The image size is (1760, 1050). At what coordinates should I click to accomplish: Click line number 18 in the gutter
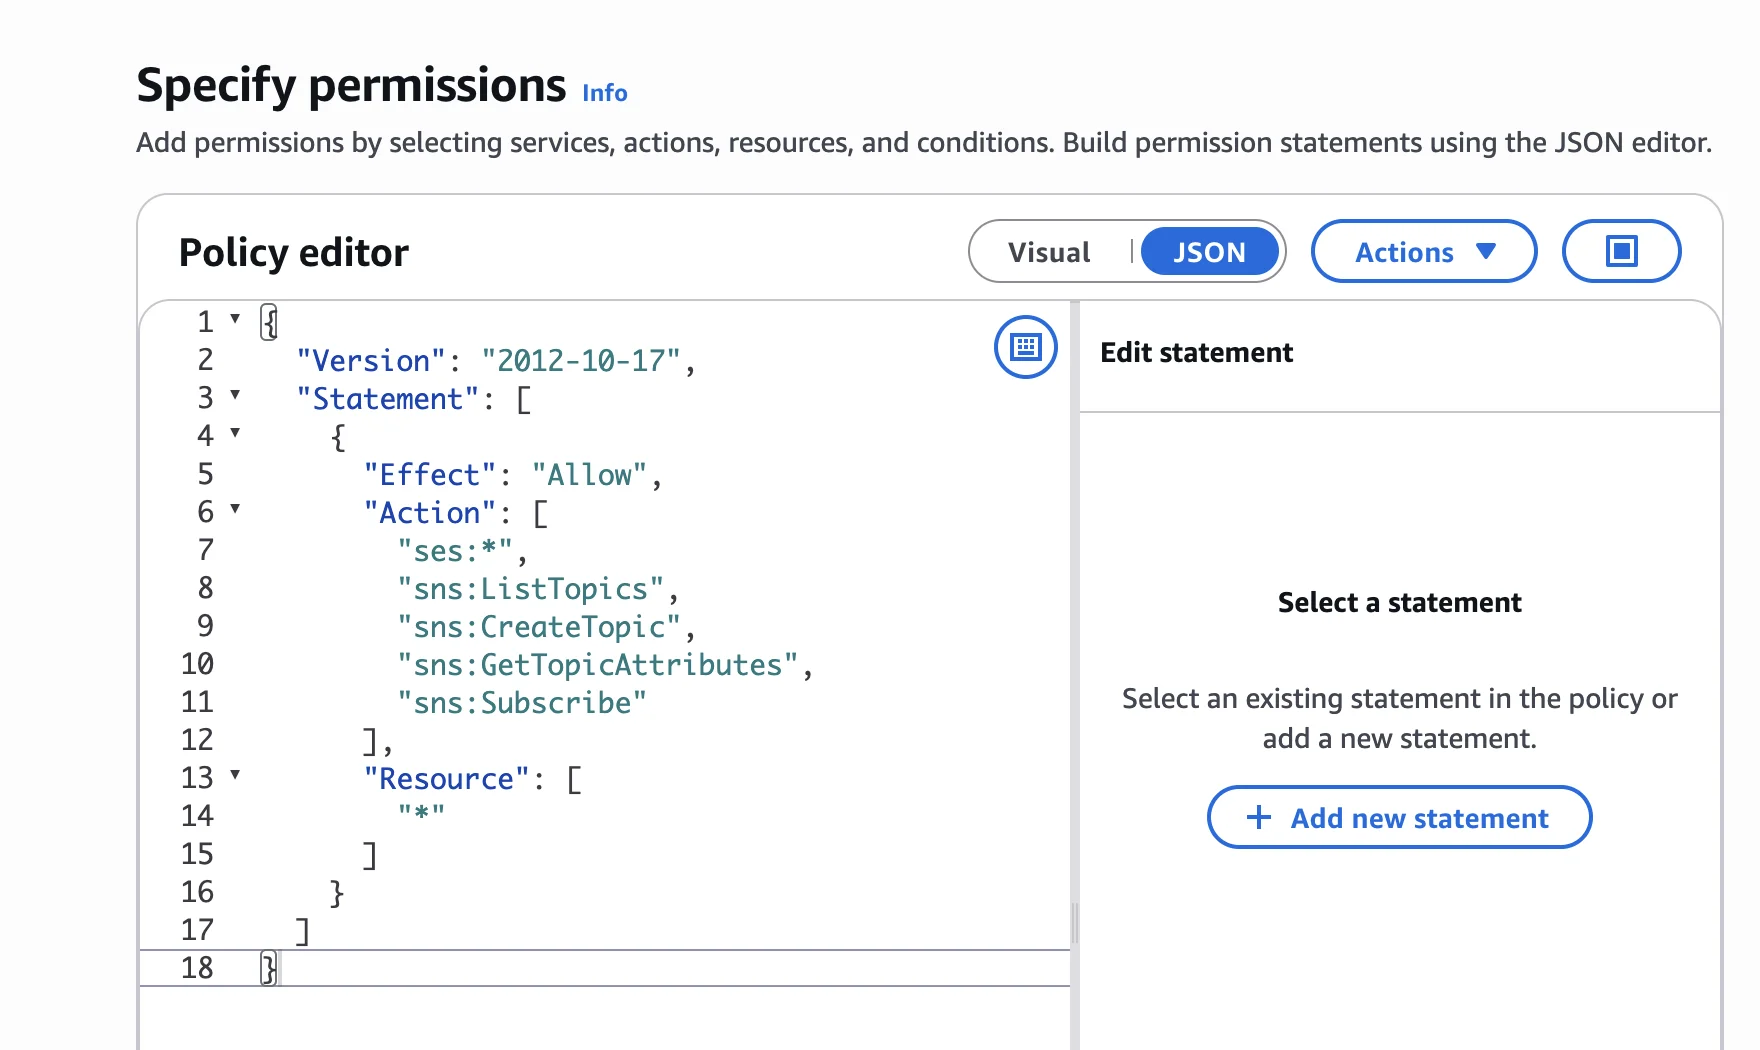pos(197,968)
